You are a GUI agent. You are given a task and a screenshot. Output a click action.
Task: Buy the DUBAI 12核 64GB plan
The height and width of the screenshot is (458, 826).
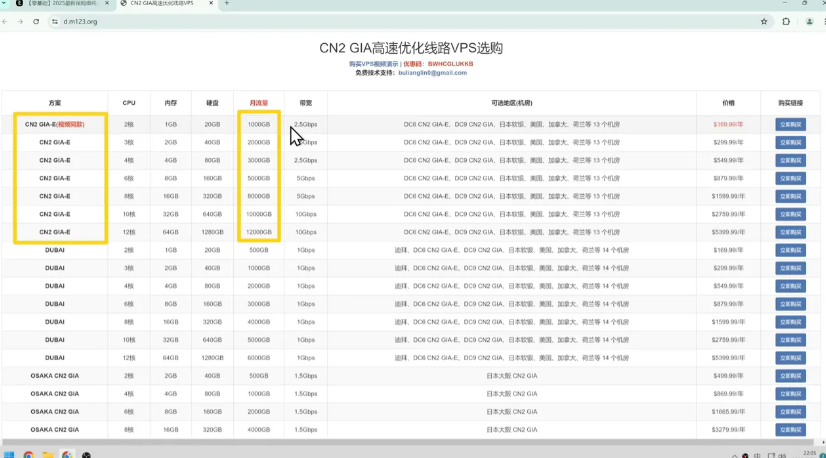[x=790, y=358]
